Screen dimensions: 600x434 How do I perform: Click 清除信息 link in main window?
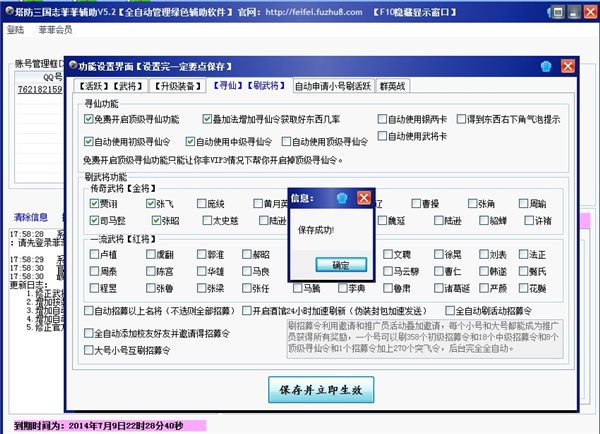pos(31,217)
